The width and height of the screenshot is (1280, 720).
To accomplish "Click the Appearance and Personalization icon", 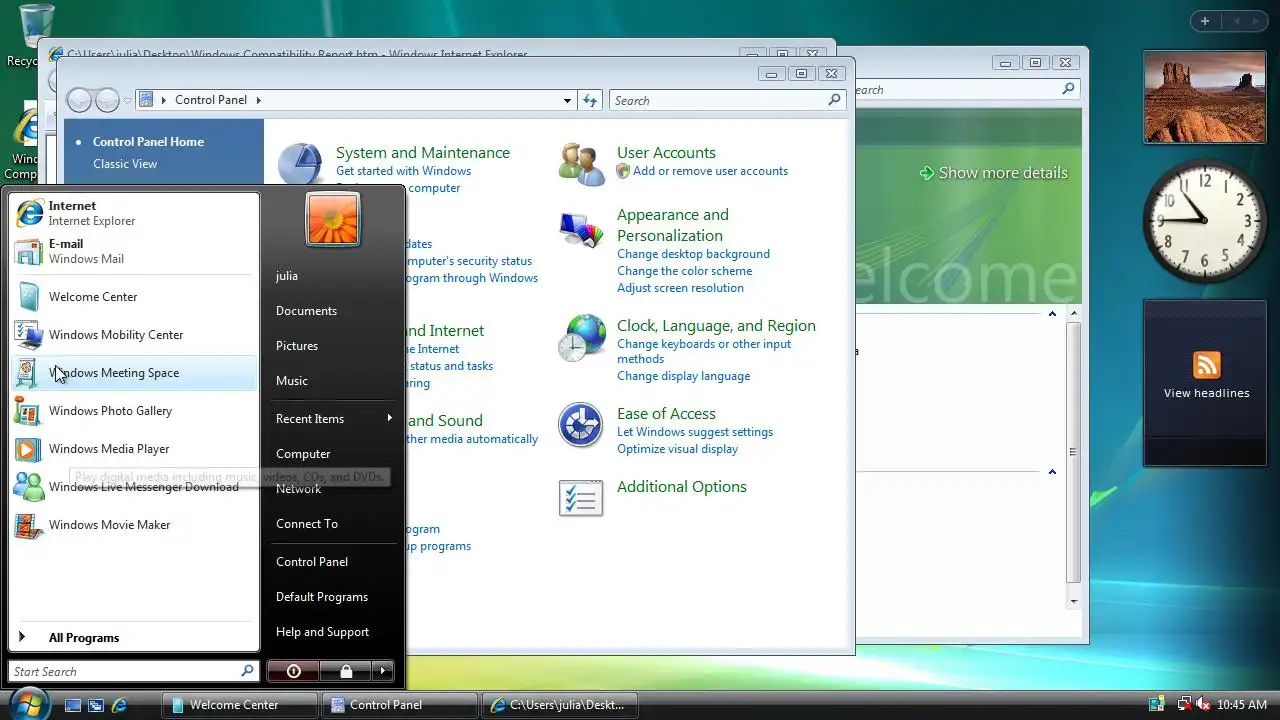I will coord(582,230).
